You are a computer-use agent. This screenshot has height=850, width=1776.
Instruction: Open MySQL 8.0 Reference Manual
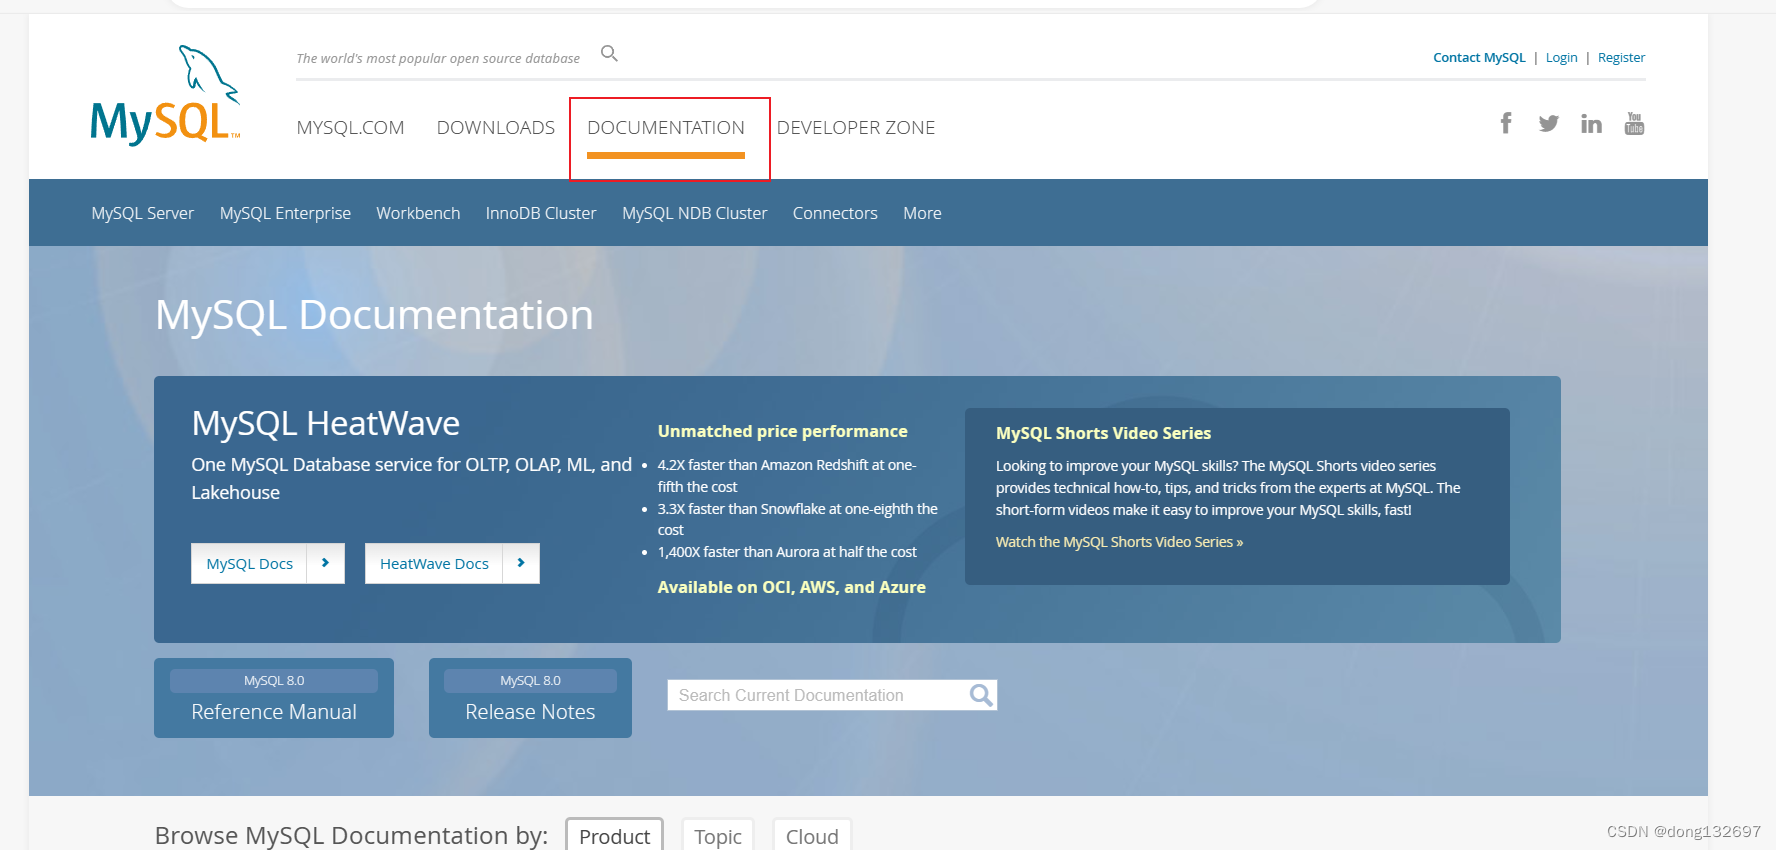click(274, 698)
